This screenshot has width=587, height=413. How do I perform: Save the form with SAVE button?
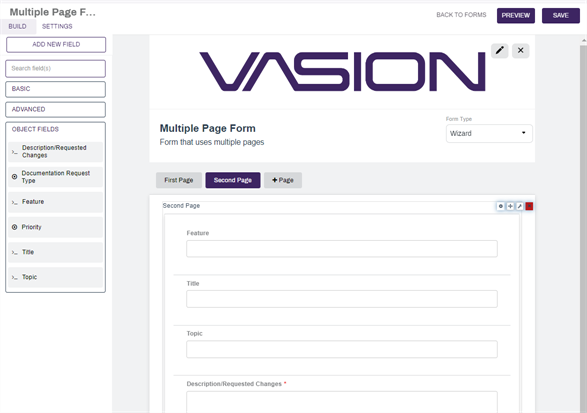coord(560,15)
